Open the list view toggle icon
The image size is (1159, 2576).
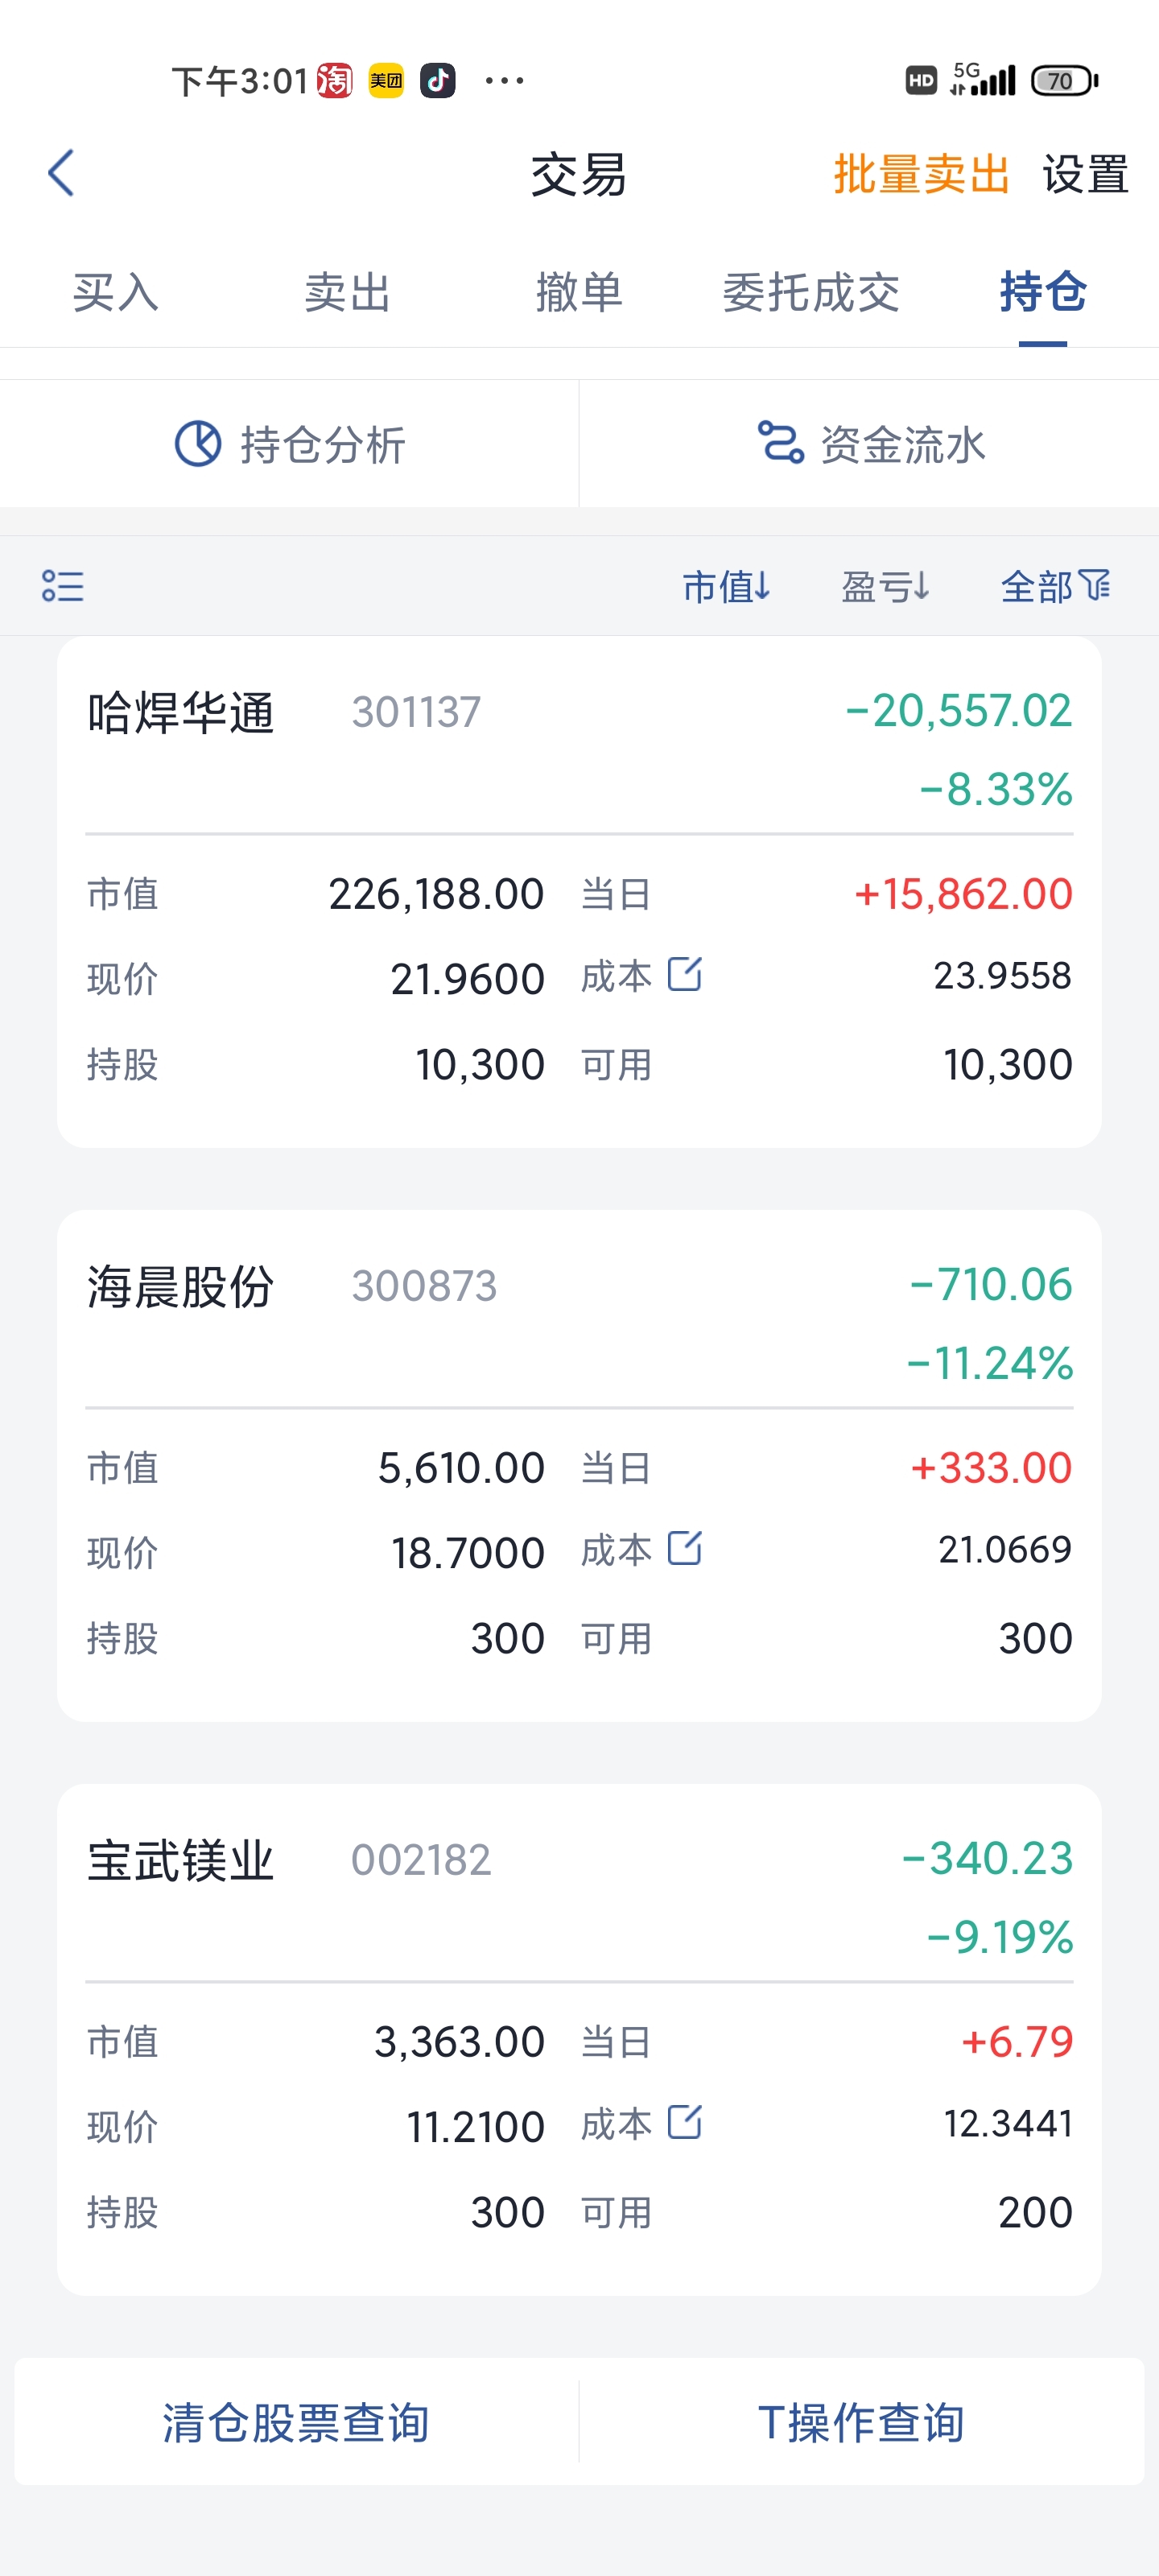[x=62, y=586]
